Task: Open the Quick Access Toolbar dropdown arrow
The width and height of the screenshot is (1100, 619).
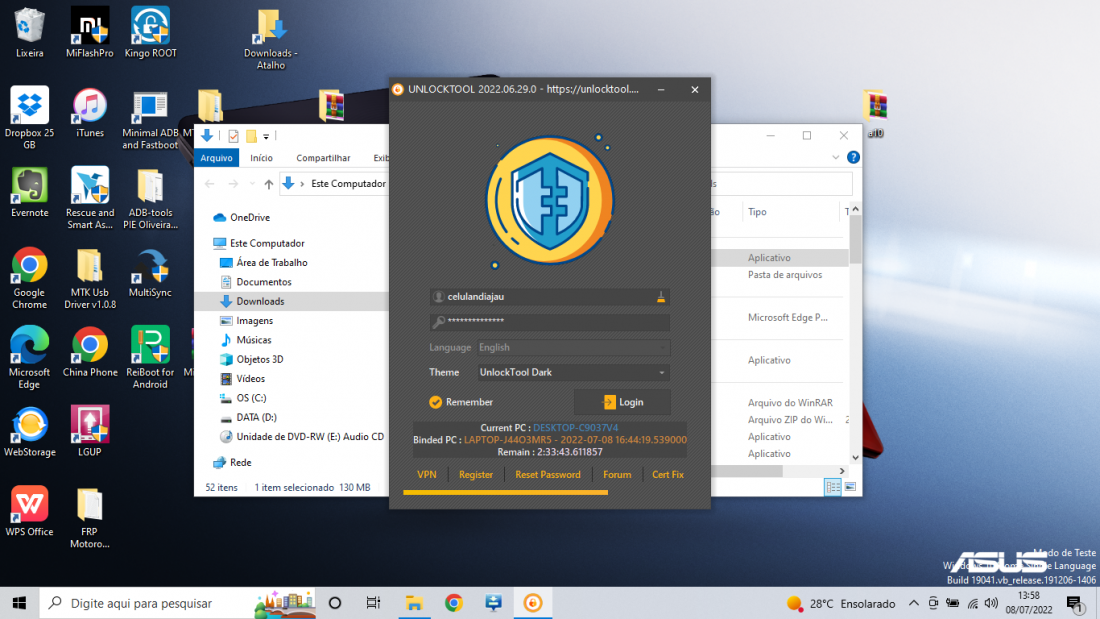Action: tap(266, 137)
